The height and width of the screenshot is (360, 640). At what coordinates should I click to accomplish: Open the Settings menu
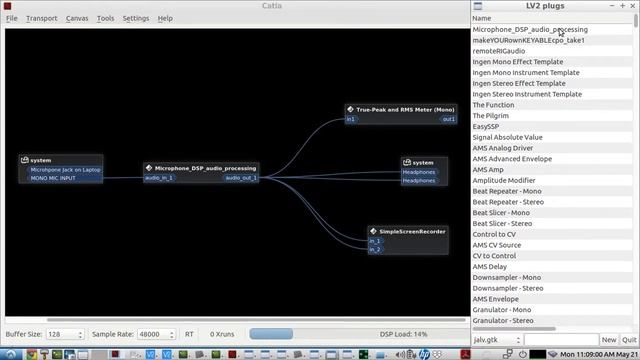[x=136, y=18]
